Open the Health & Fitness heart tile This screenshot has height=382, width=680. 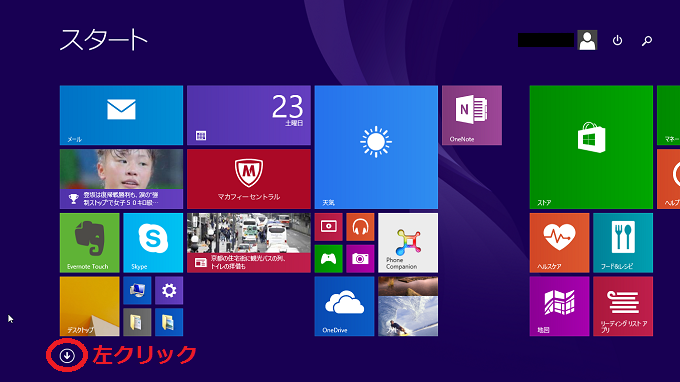[x=559, y=243]
